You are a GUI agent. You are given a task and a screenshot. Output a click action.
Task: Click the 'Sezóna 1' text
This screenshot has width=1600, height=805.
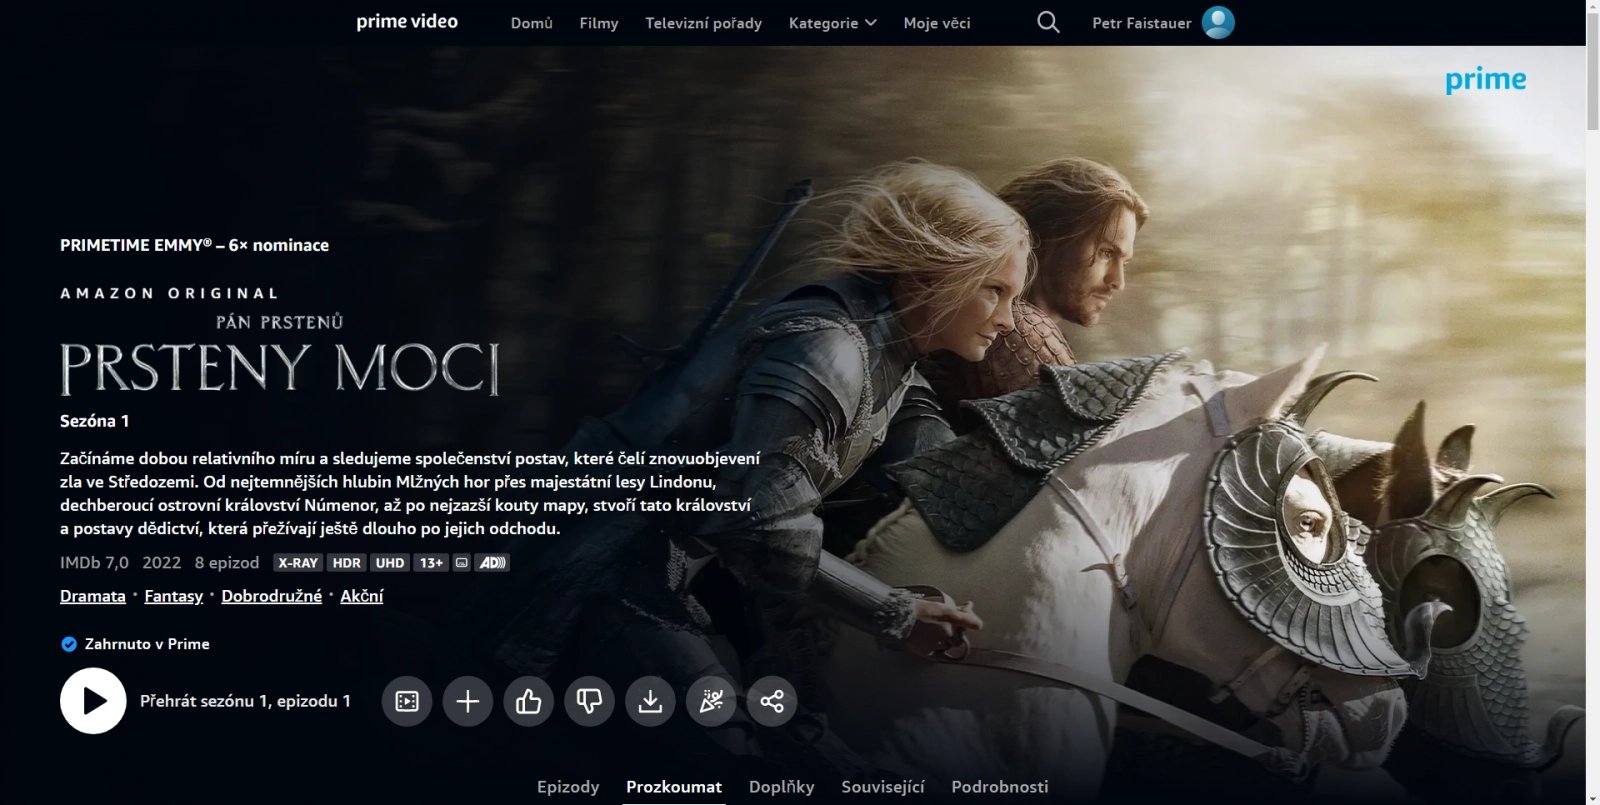click(95, 421)
